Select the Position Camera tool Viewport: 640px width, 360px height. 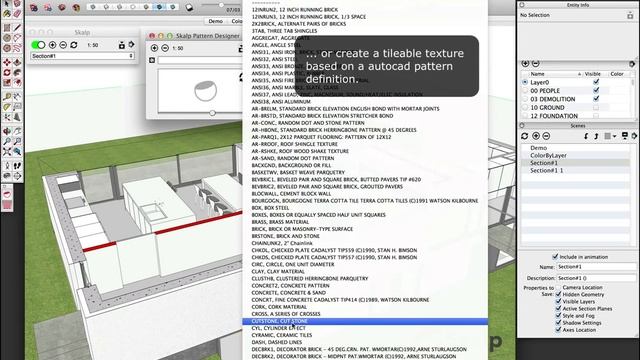[7, 166]
